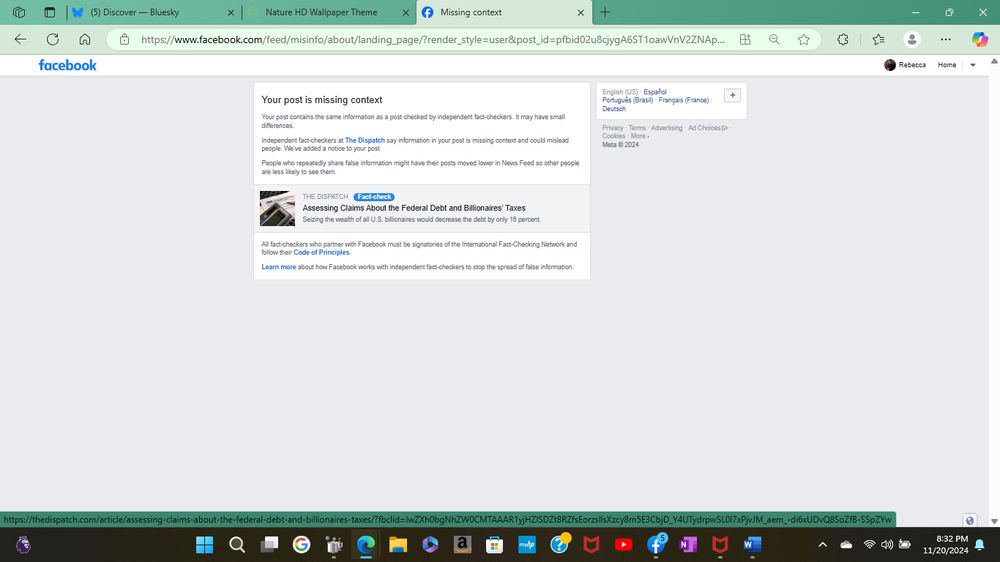Open the Code of Principles link
The height and width of the screenshot is (562, 1000).
[321, 253]
